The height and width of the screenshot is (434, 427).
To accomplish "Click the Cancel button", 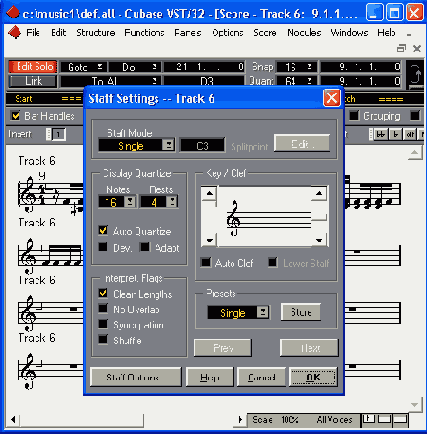I will [261, 377].
